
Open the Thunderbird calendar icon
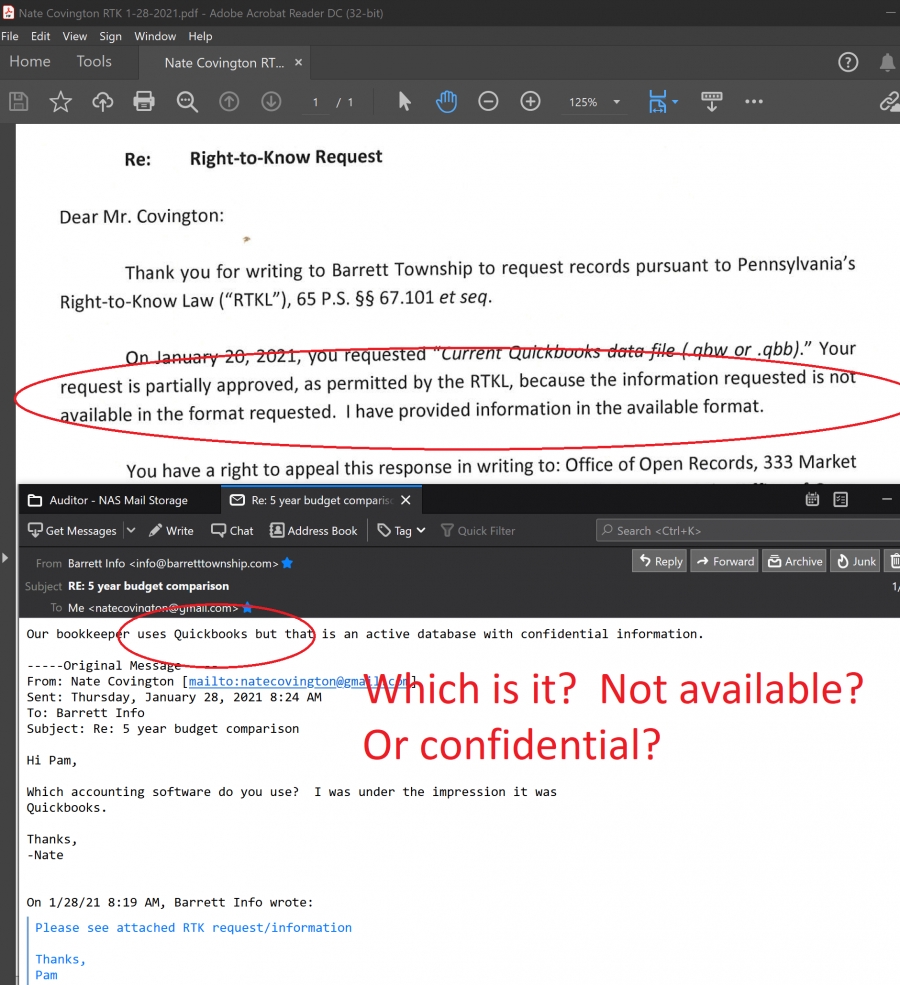tap(812, 499)
